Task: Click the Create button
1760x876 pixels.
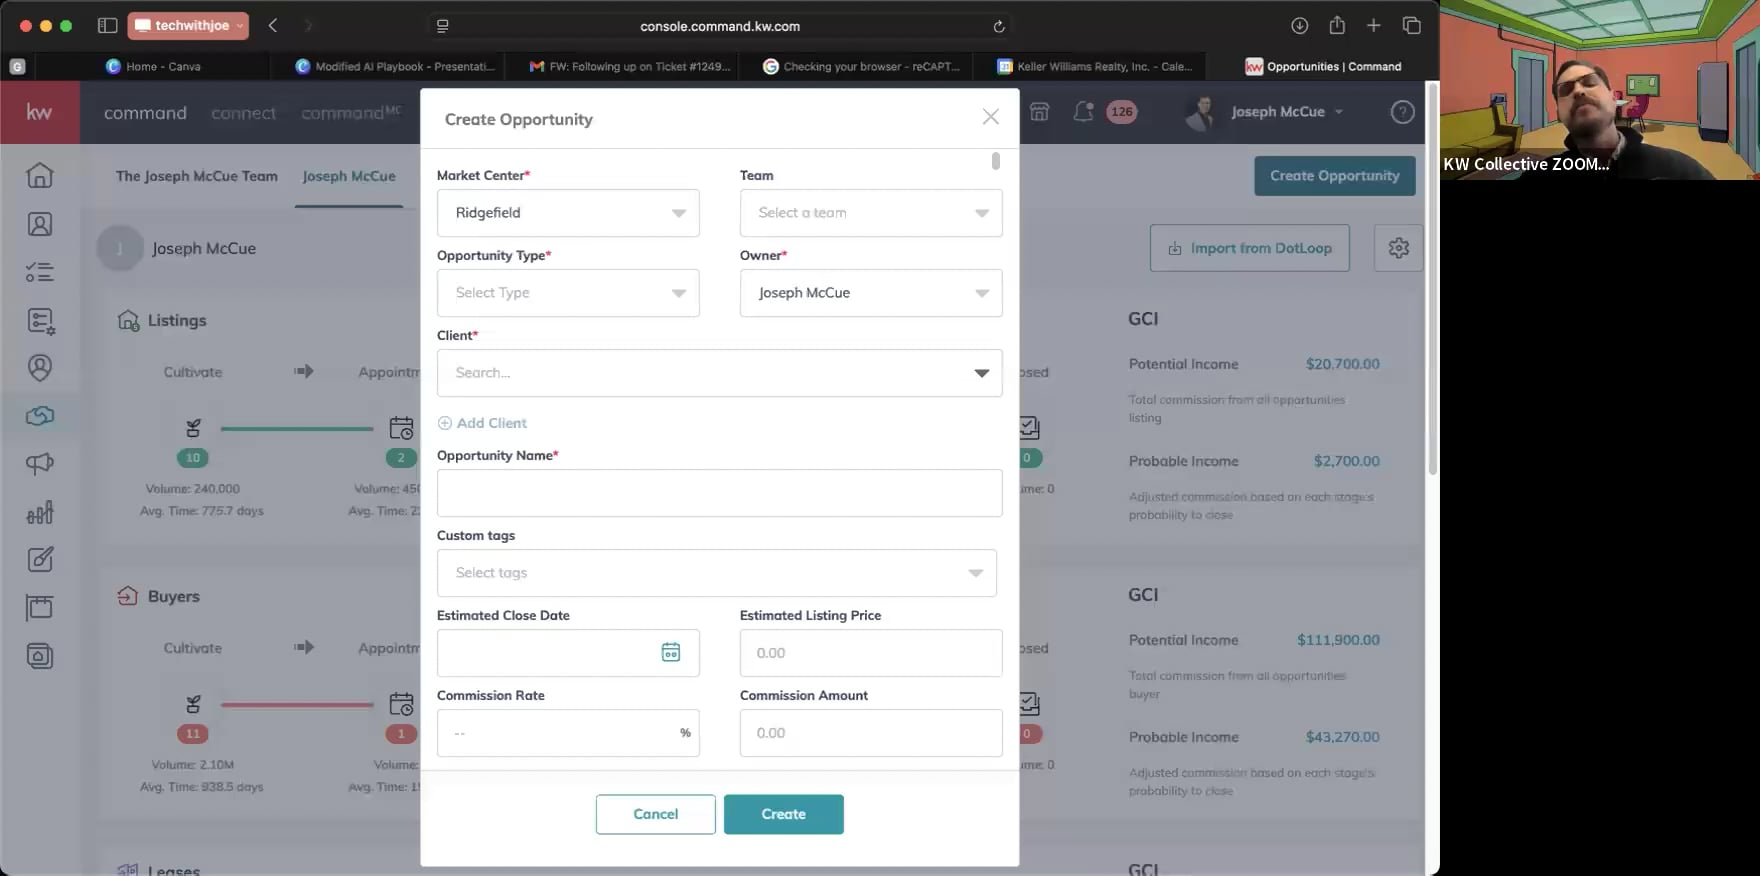Action: pyautogui.click(x=784, y=814)
